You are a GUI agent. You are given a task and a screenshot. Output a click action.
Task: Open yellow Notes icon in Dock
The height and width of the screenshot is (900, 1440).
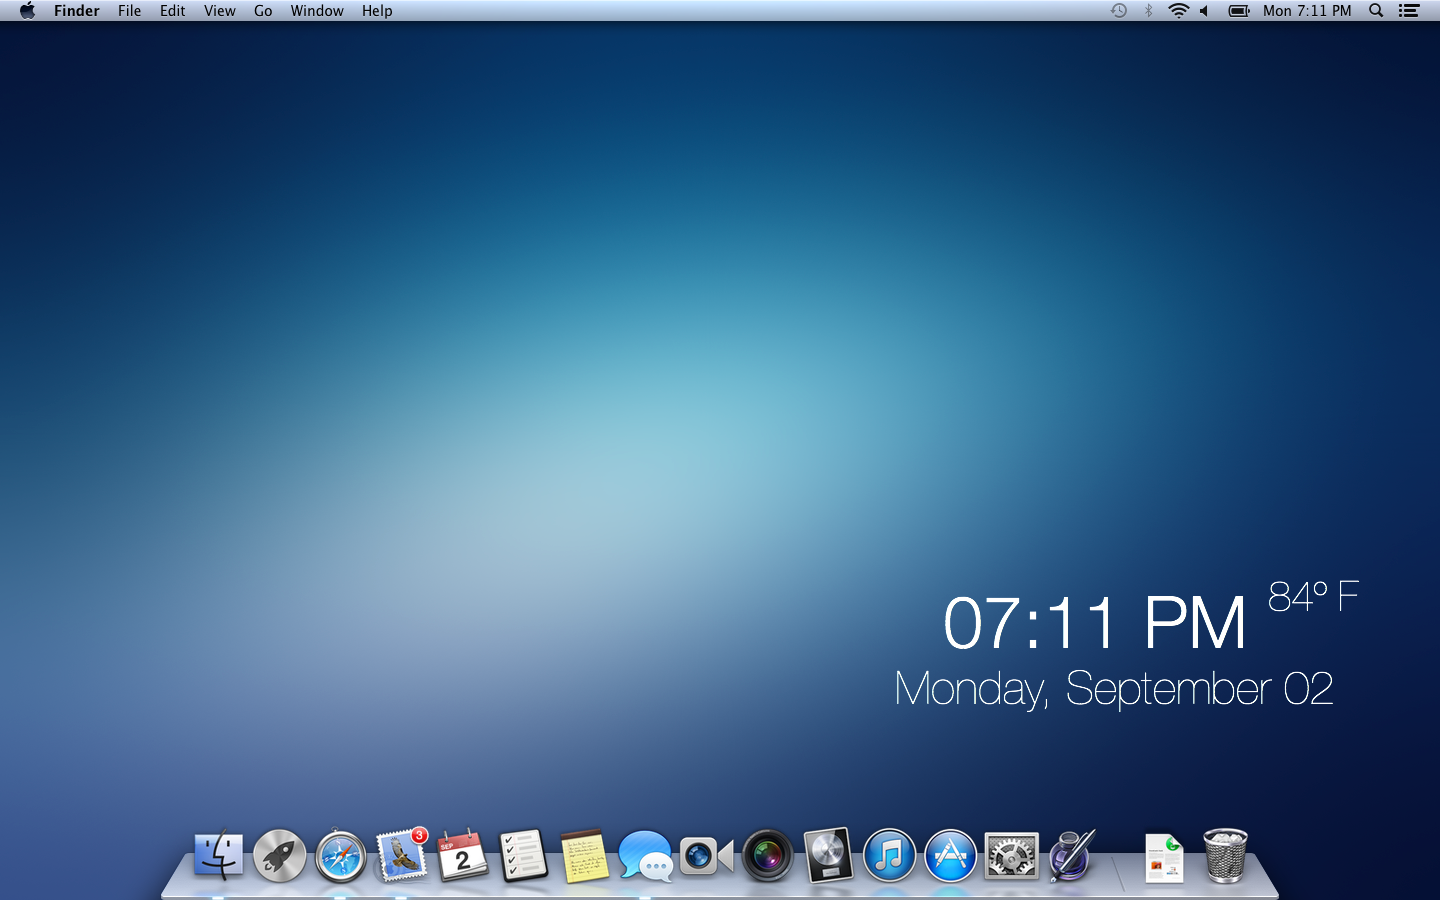585,856
